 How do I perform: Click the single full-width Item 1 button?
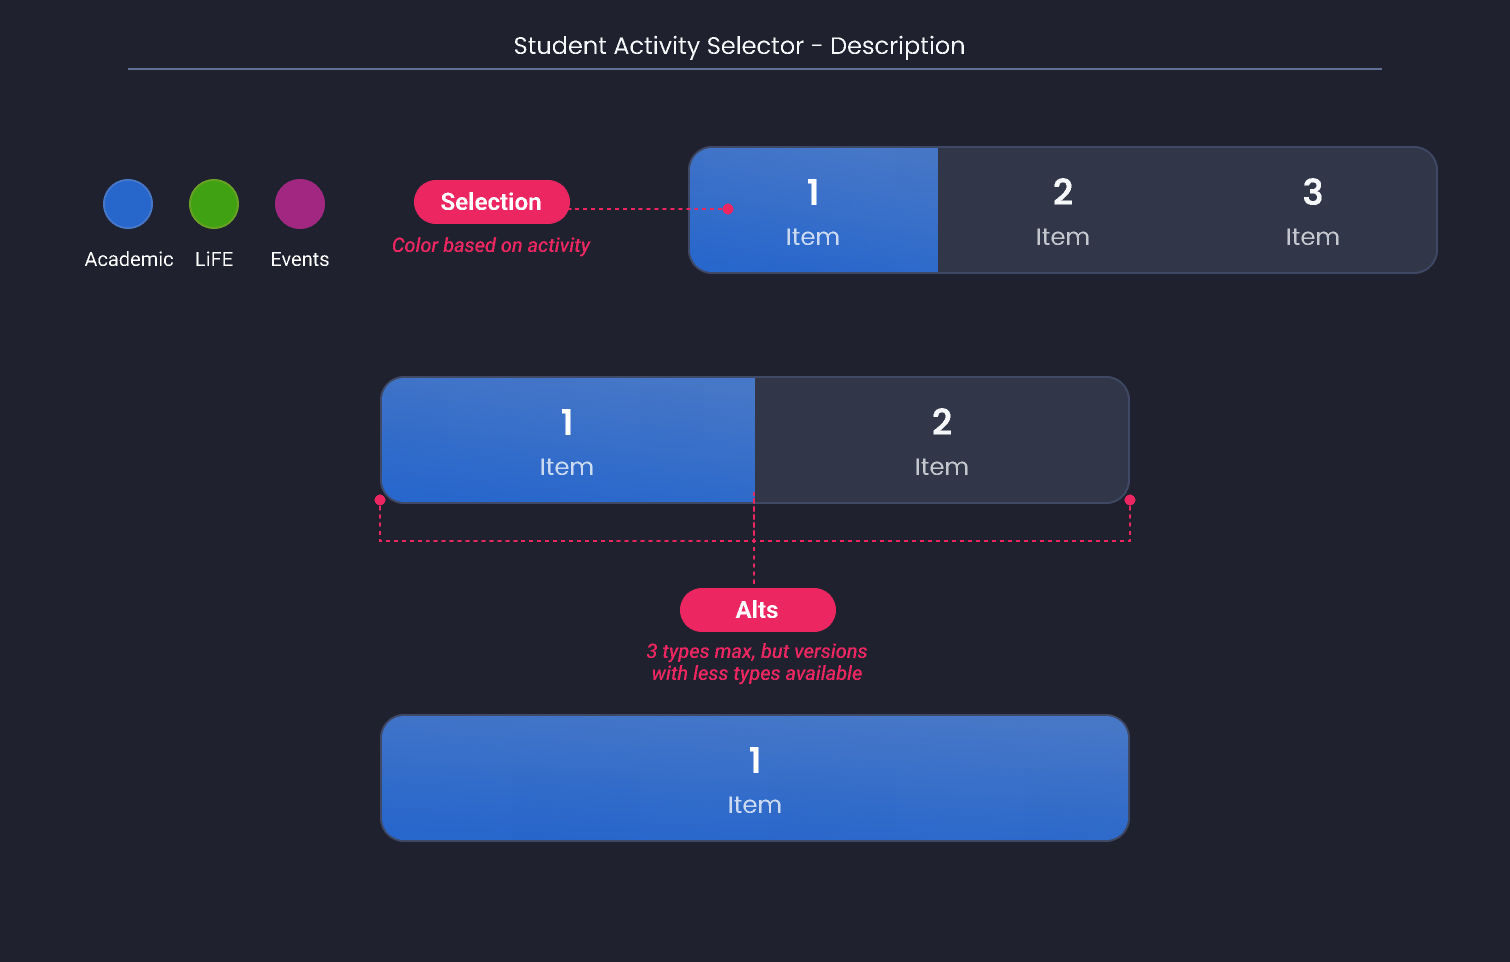coord(754,778)
